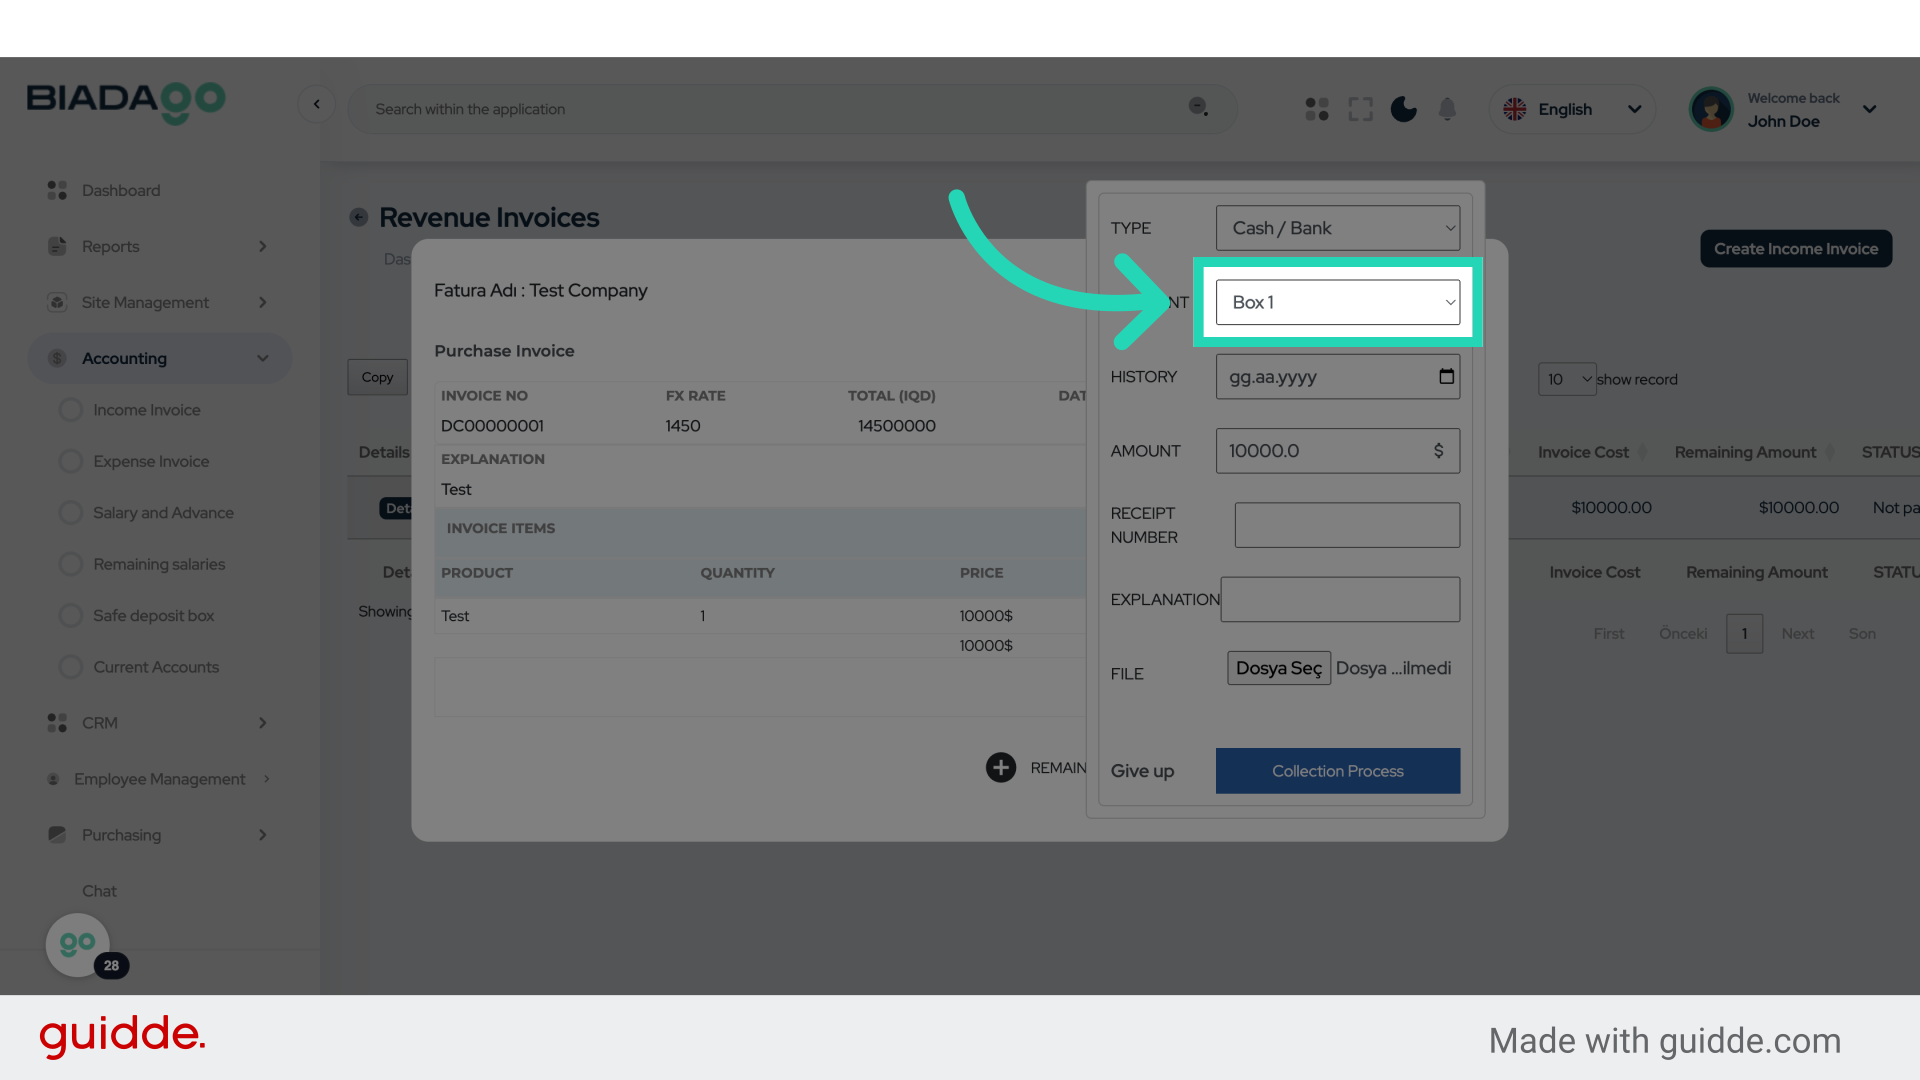Click the Reports document icon
Viewport: 1920px width, 1080px height.
click(57, 246)
